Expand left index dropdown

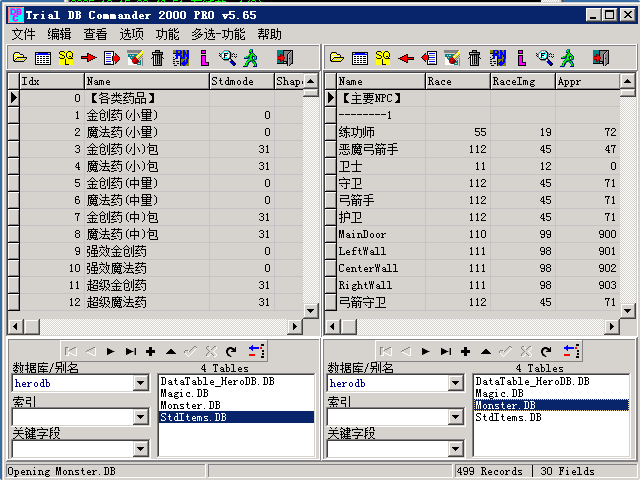tap(140, 417)
